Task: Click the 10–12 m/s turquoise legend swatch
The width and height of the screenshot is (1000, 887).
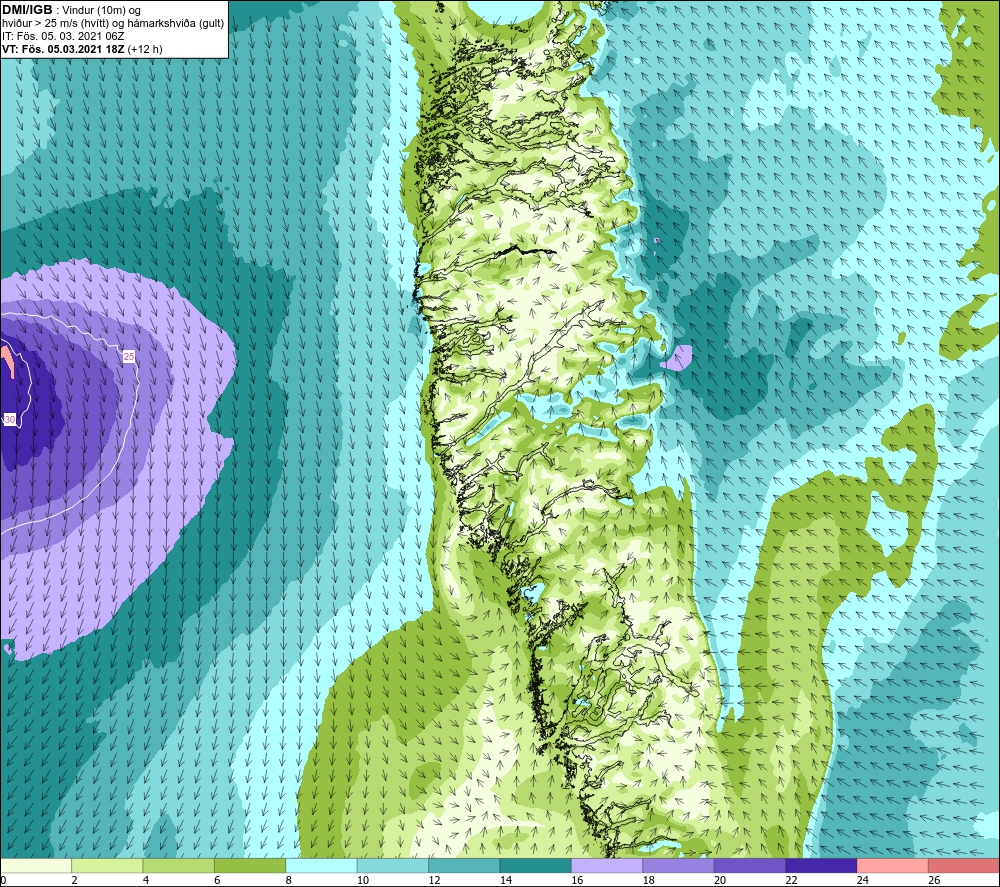Action: (x=393, y=865)
